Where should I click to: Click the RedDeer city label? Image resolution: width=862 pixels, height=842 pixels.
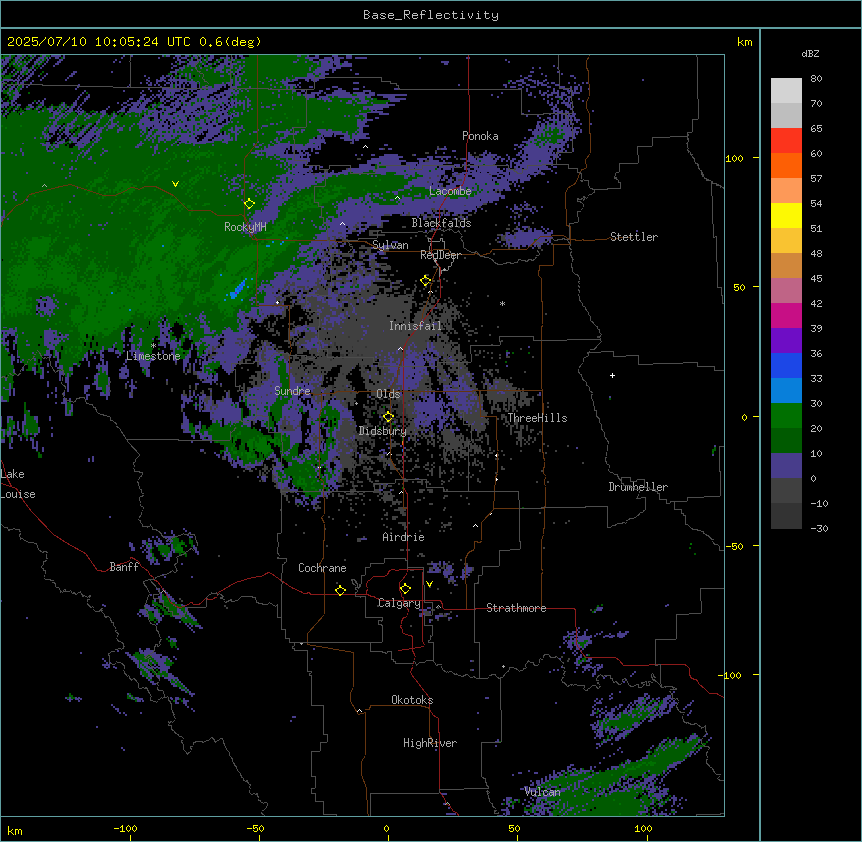click(x=440, y=255)
